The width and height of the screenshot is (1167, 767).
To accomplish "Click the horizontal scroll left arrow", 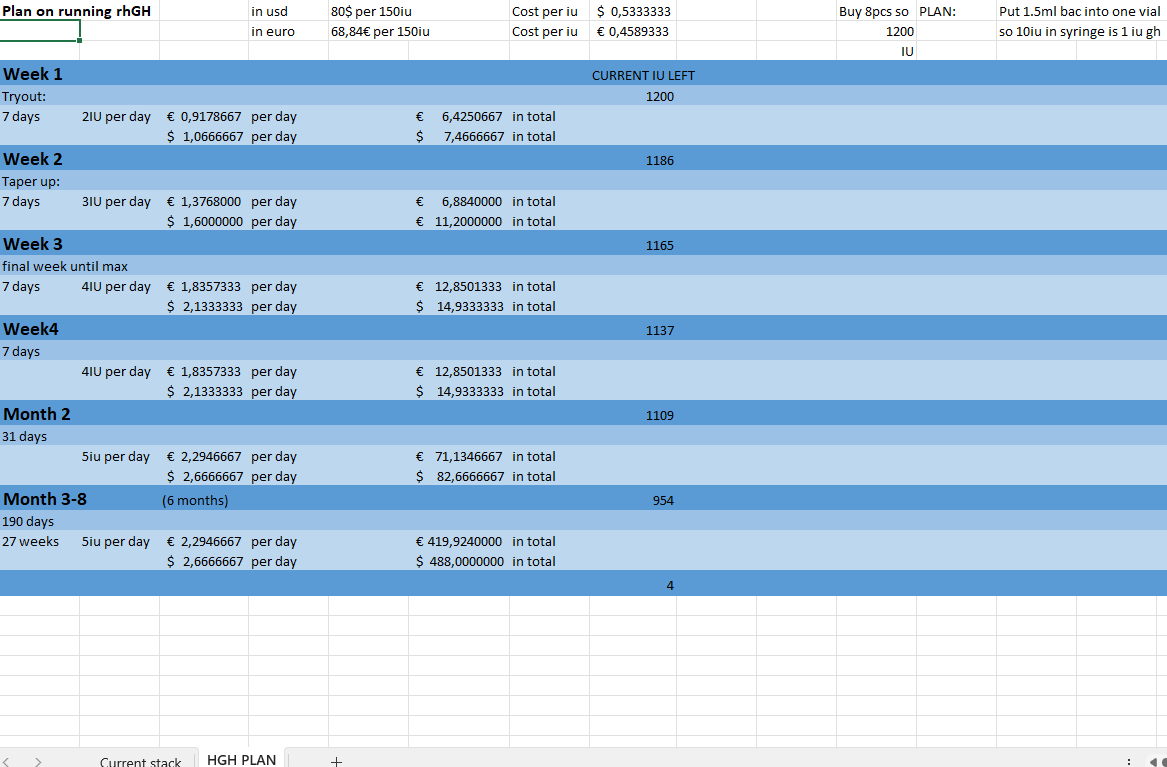I will 1153,761.
